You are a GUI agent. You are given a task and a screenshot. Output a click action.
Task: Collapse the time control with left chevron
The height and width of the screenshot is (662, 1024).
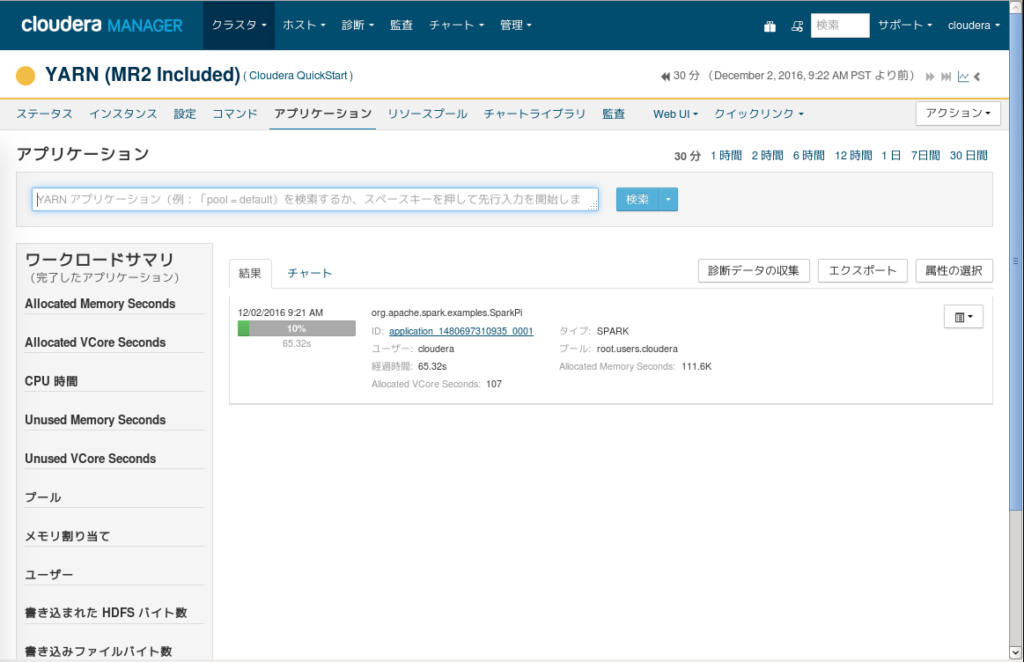[x=978, y=76]
